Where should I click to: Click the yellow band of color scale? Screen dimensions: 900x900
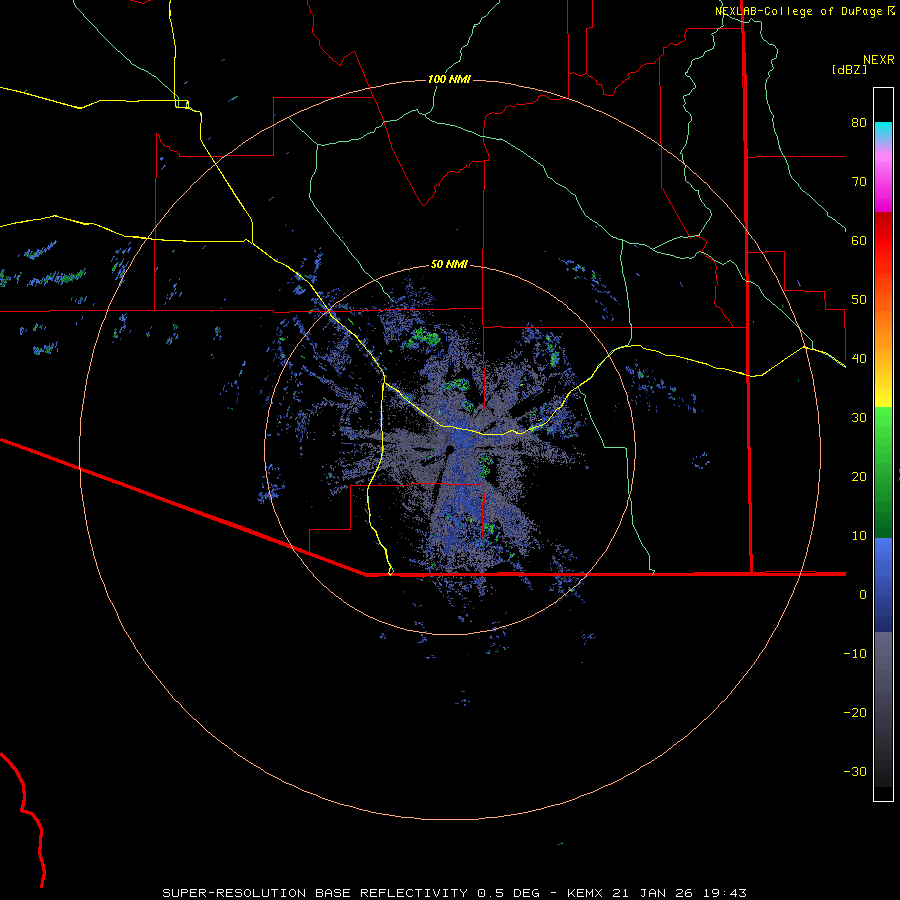[883, 390]
